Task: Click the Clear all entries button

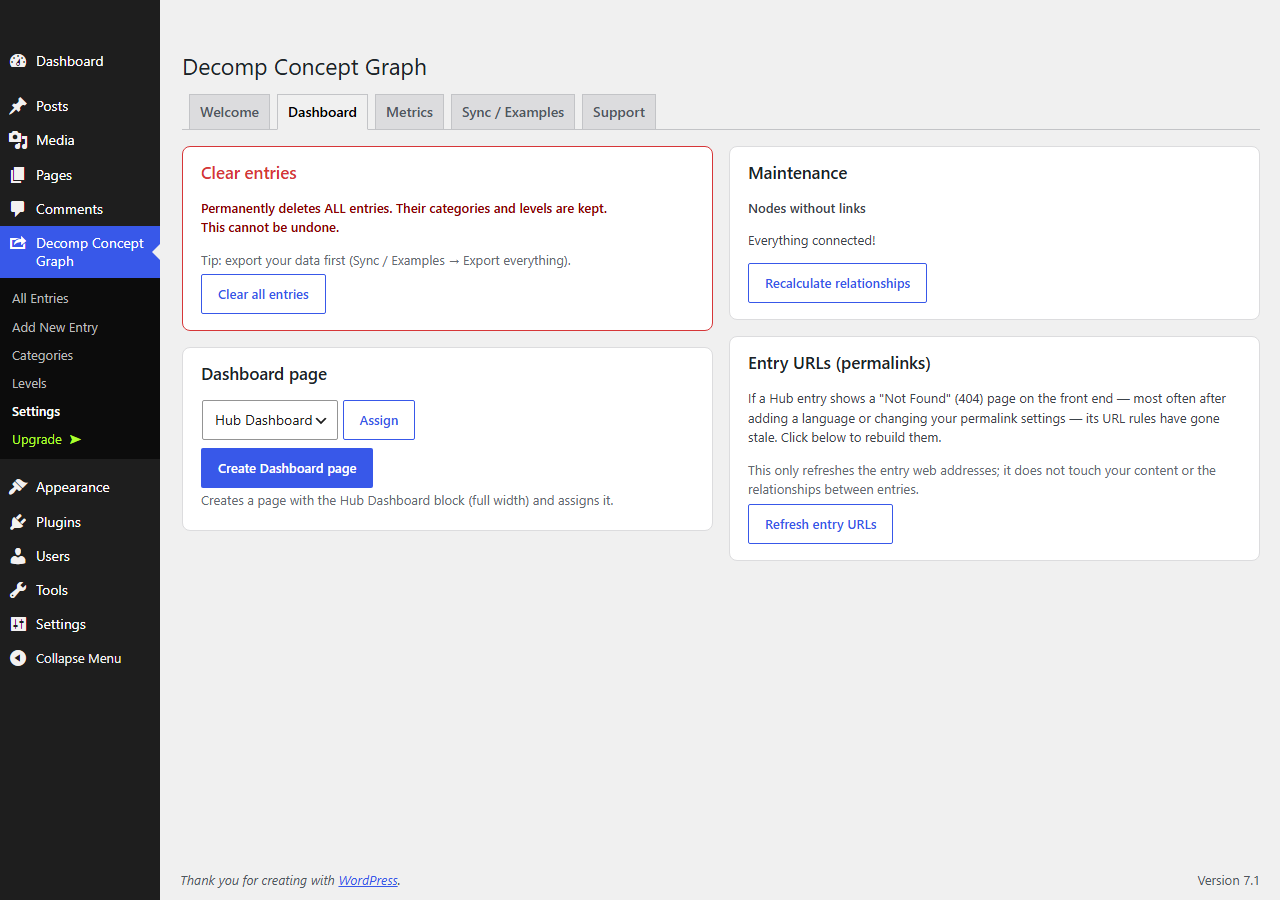Action: click(263, 294)
